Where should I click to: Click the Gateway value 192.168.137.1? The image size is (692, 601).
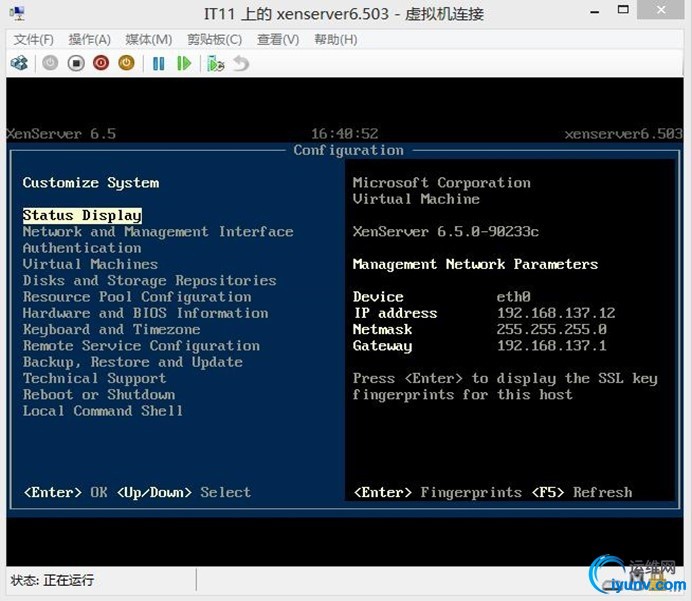pyautogui.click(x=552, y=346)
